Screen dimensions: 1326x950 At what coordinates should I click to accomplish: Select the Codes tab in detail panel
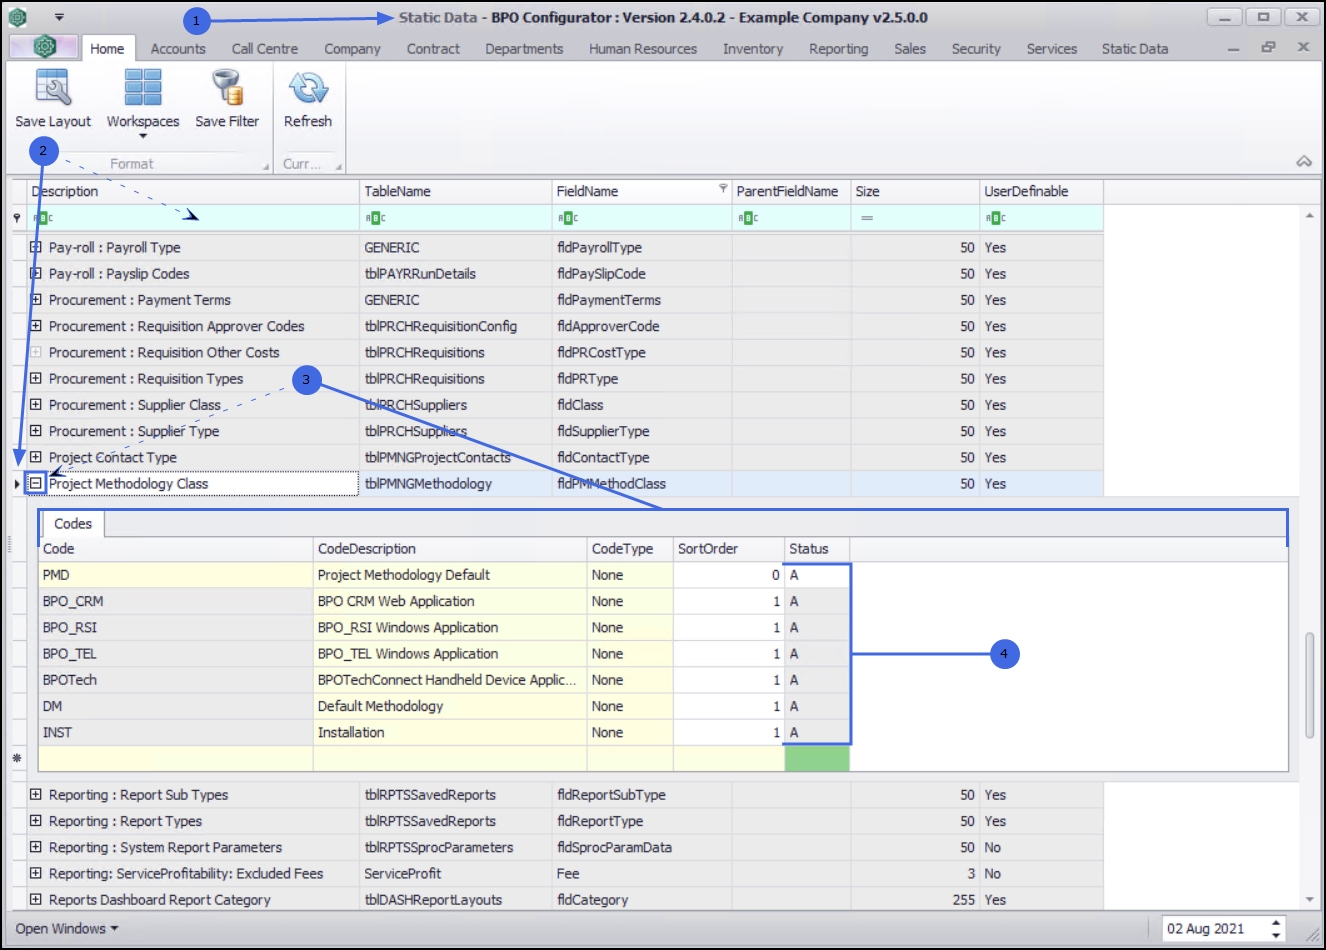tap(73, 523)
